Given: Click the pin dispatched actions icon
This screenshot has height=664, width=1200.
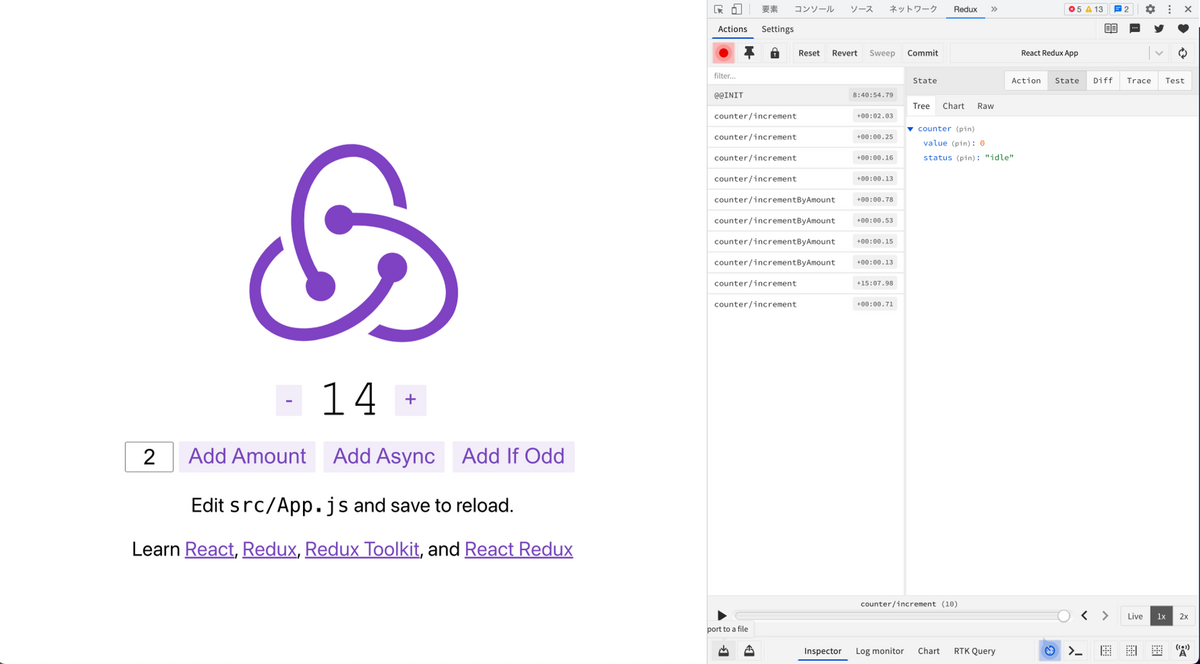Looking at the screenshot, I should (749, 52).
